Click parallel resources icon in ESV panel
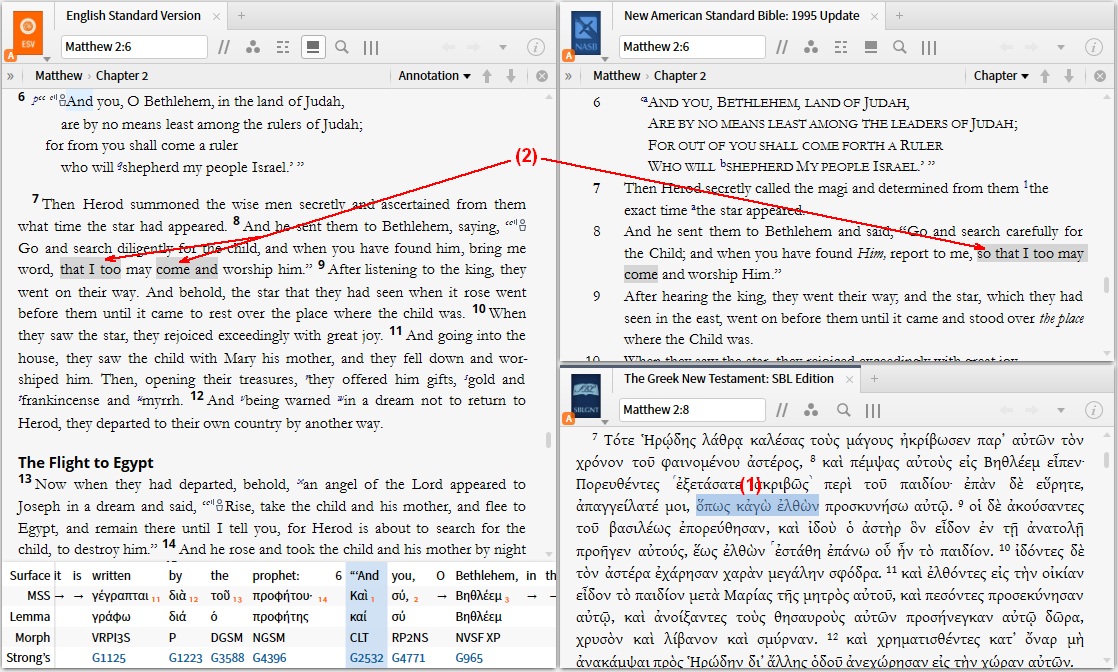The image size is (1118, 672). 224,47
